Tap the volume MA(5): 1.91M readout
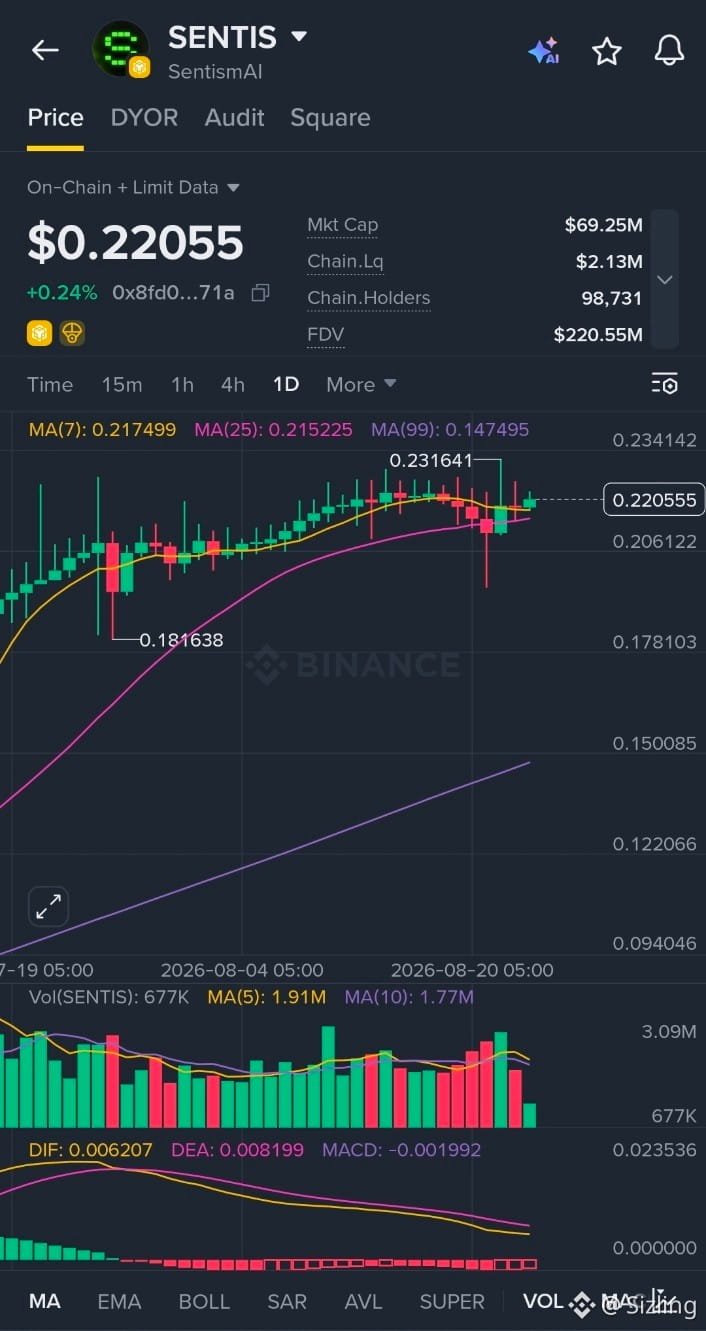The width and height of the screenshot is (706, 1331). tap(267, 997)
